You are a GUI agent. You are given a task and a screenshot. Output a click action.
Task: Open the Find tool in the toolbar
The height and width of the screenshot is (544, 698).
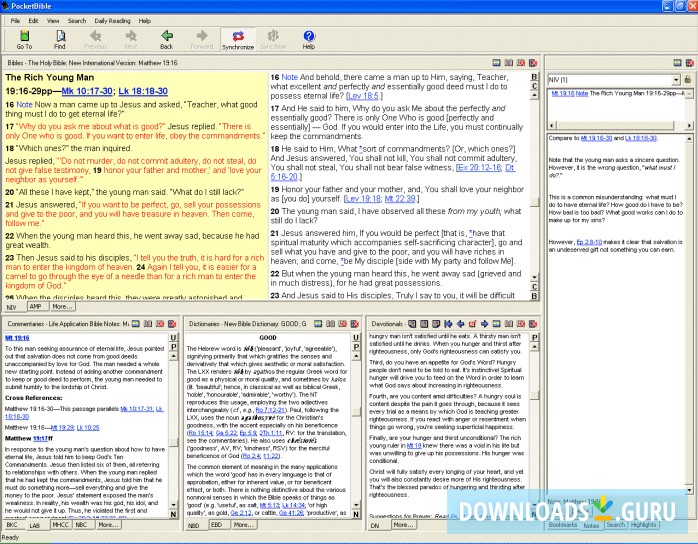[60, 39]
